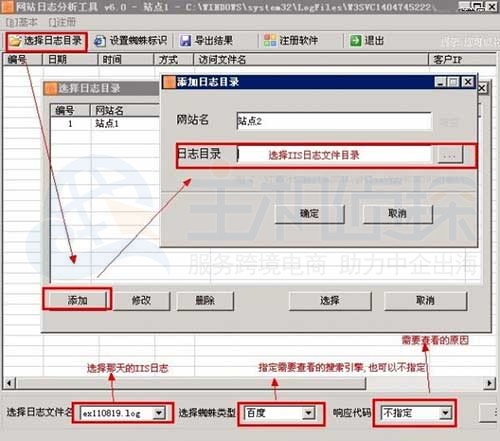Click 确定 in 添加日志目录 dialog
This screenshot has height=441, width=500.
[310, 214]
